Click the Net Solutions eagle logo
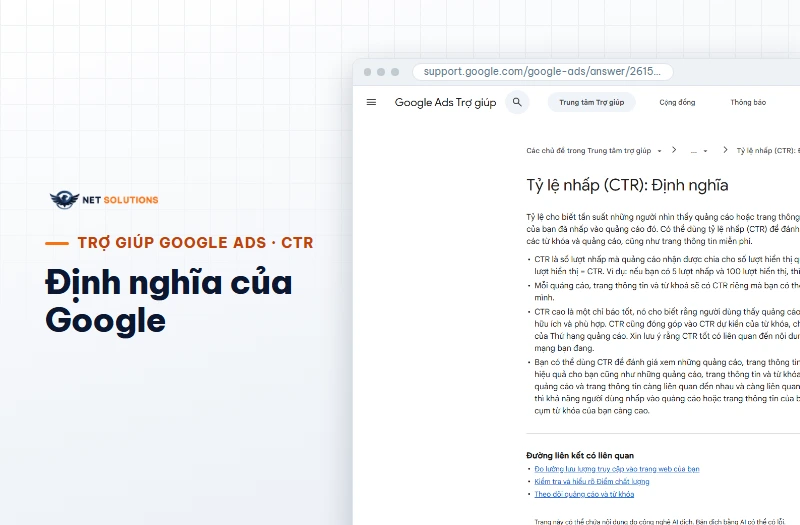The width and height of the screenshot is (800, 525). tap(65, 199)
